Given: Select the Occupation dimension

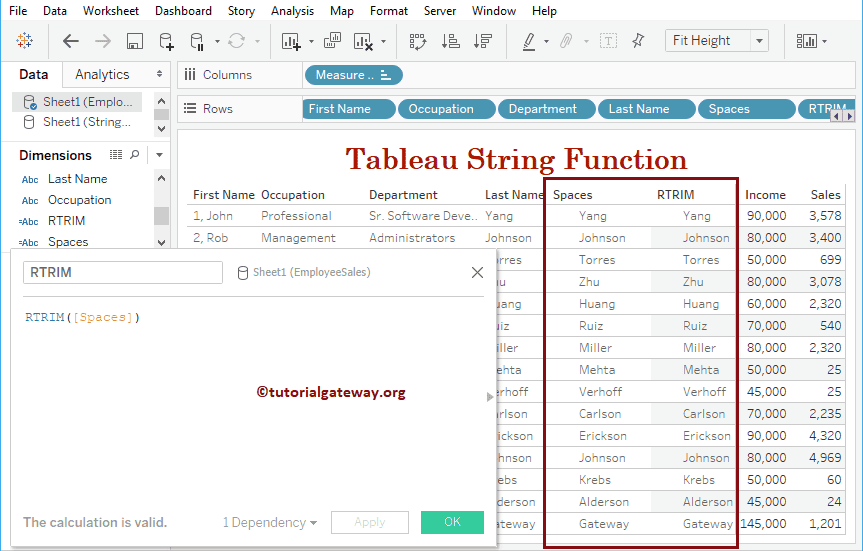Looking at the screenshot, I should point(79,200).
